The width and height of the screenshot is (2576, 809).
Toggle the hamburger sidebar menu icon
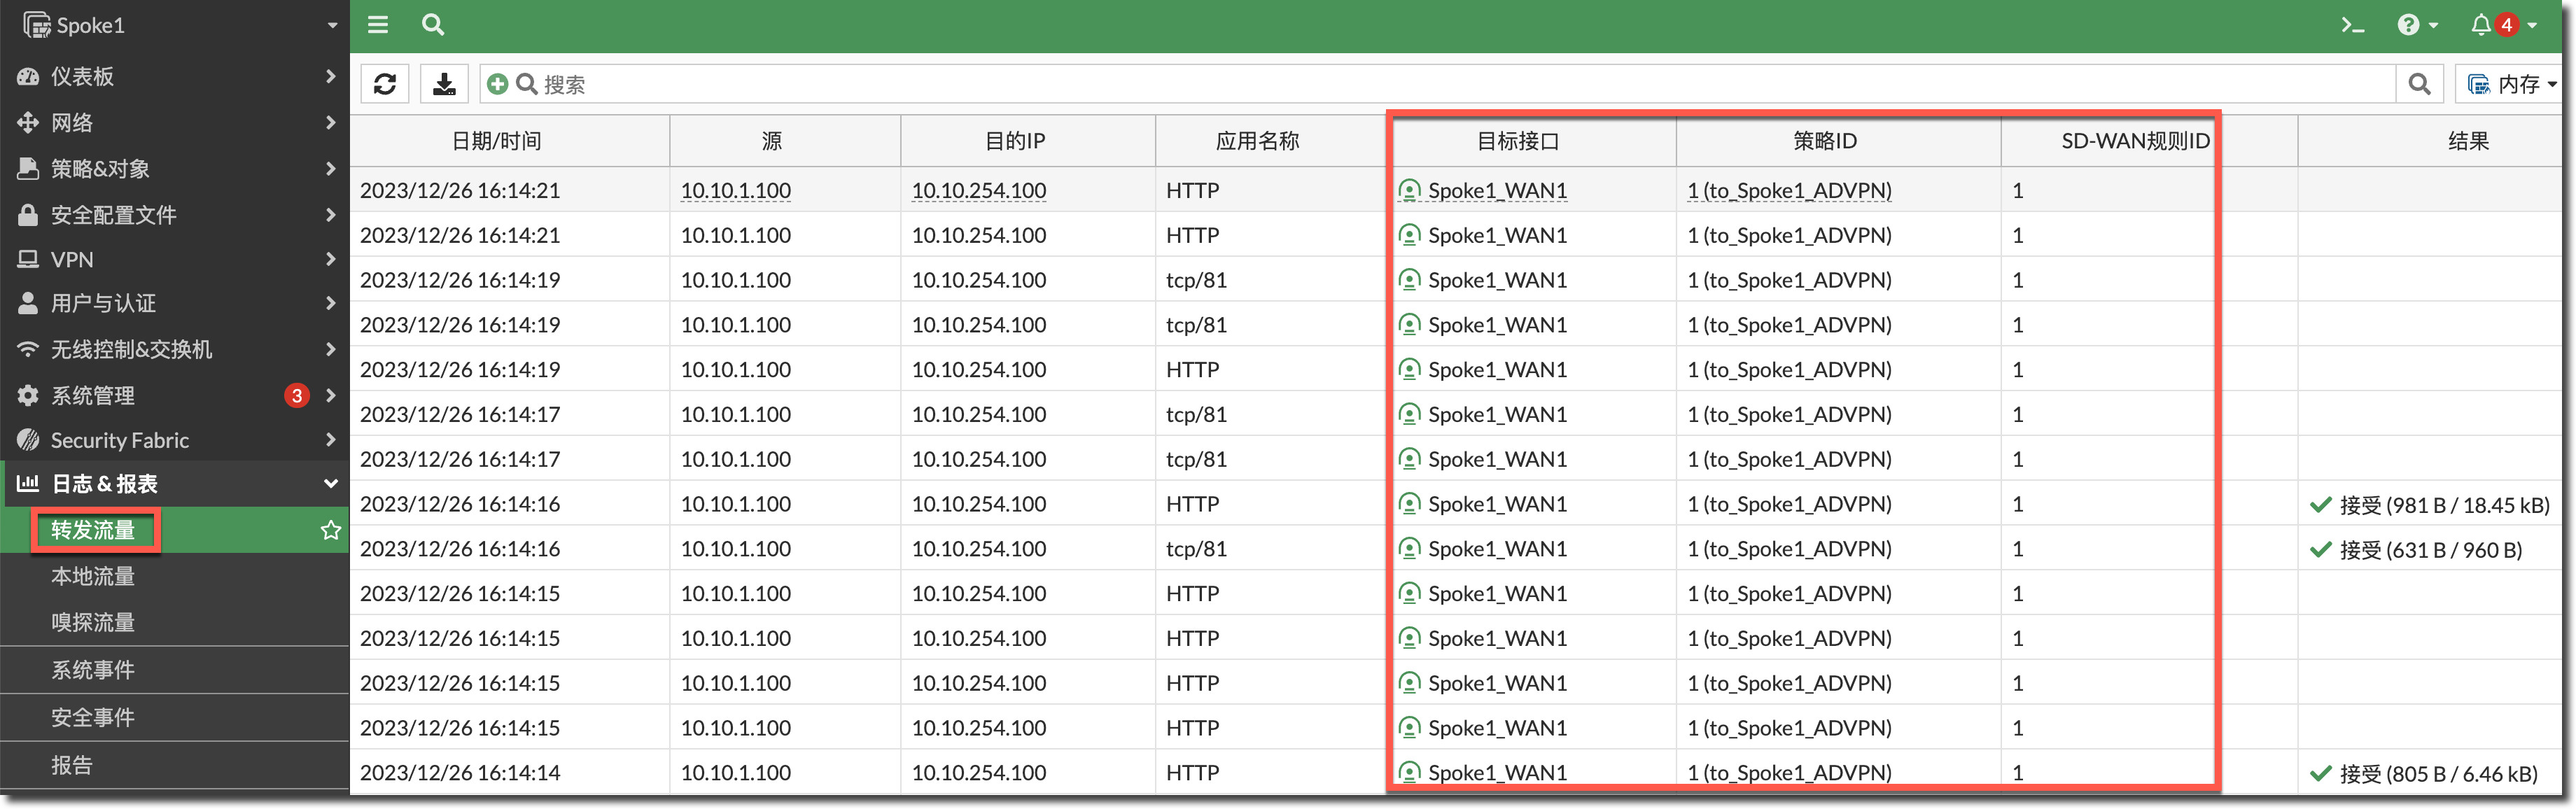[x=378, y=25]
